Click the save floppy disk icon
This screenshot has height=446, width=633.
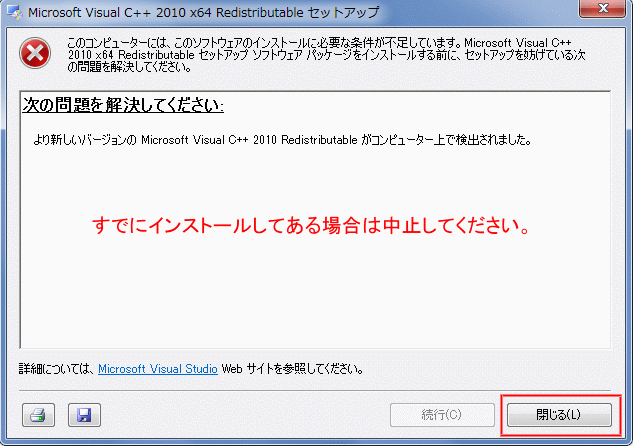[x=84, y=415]
